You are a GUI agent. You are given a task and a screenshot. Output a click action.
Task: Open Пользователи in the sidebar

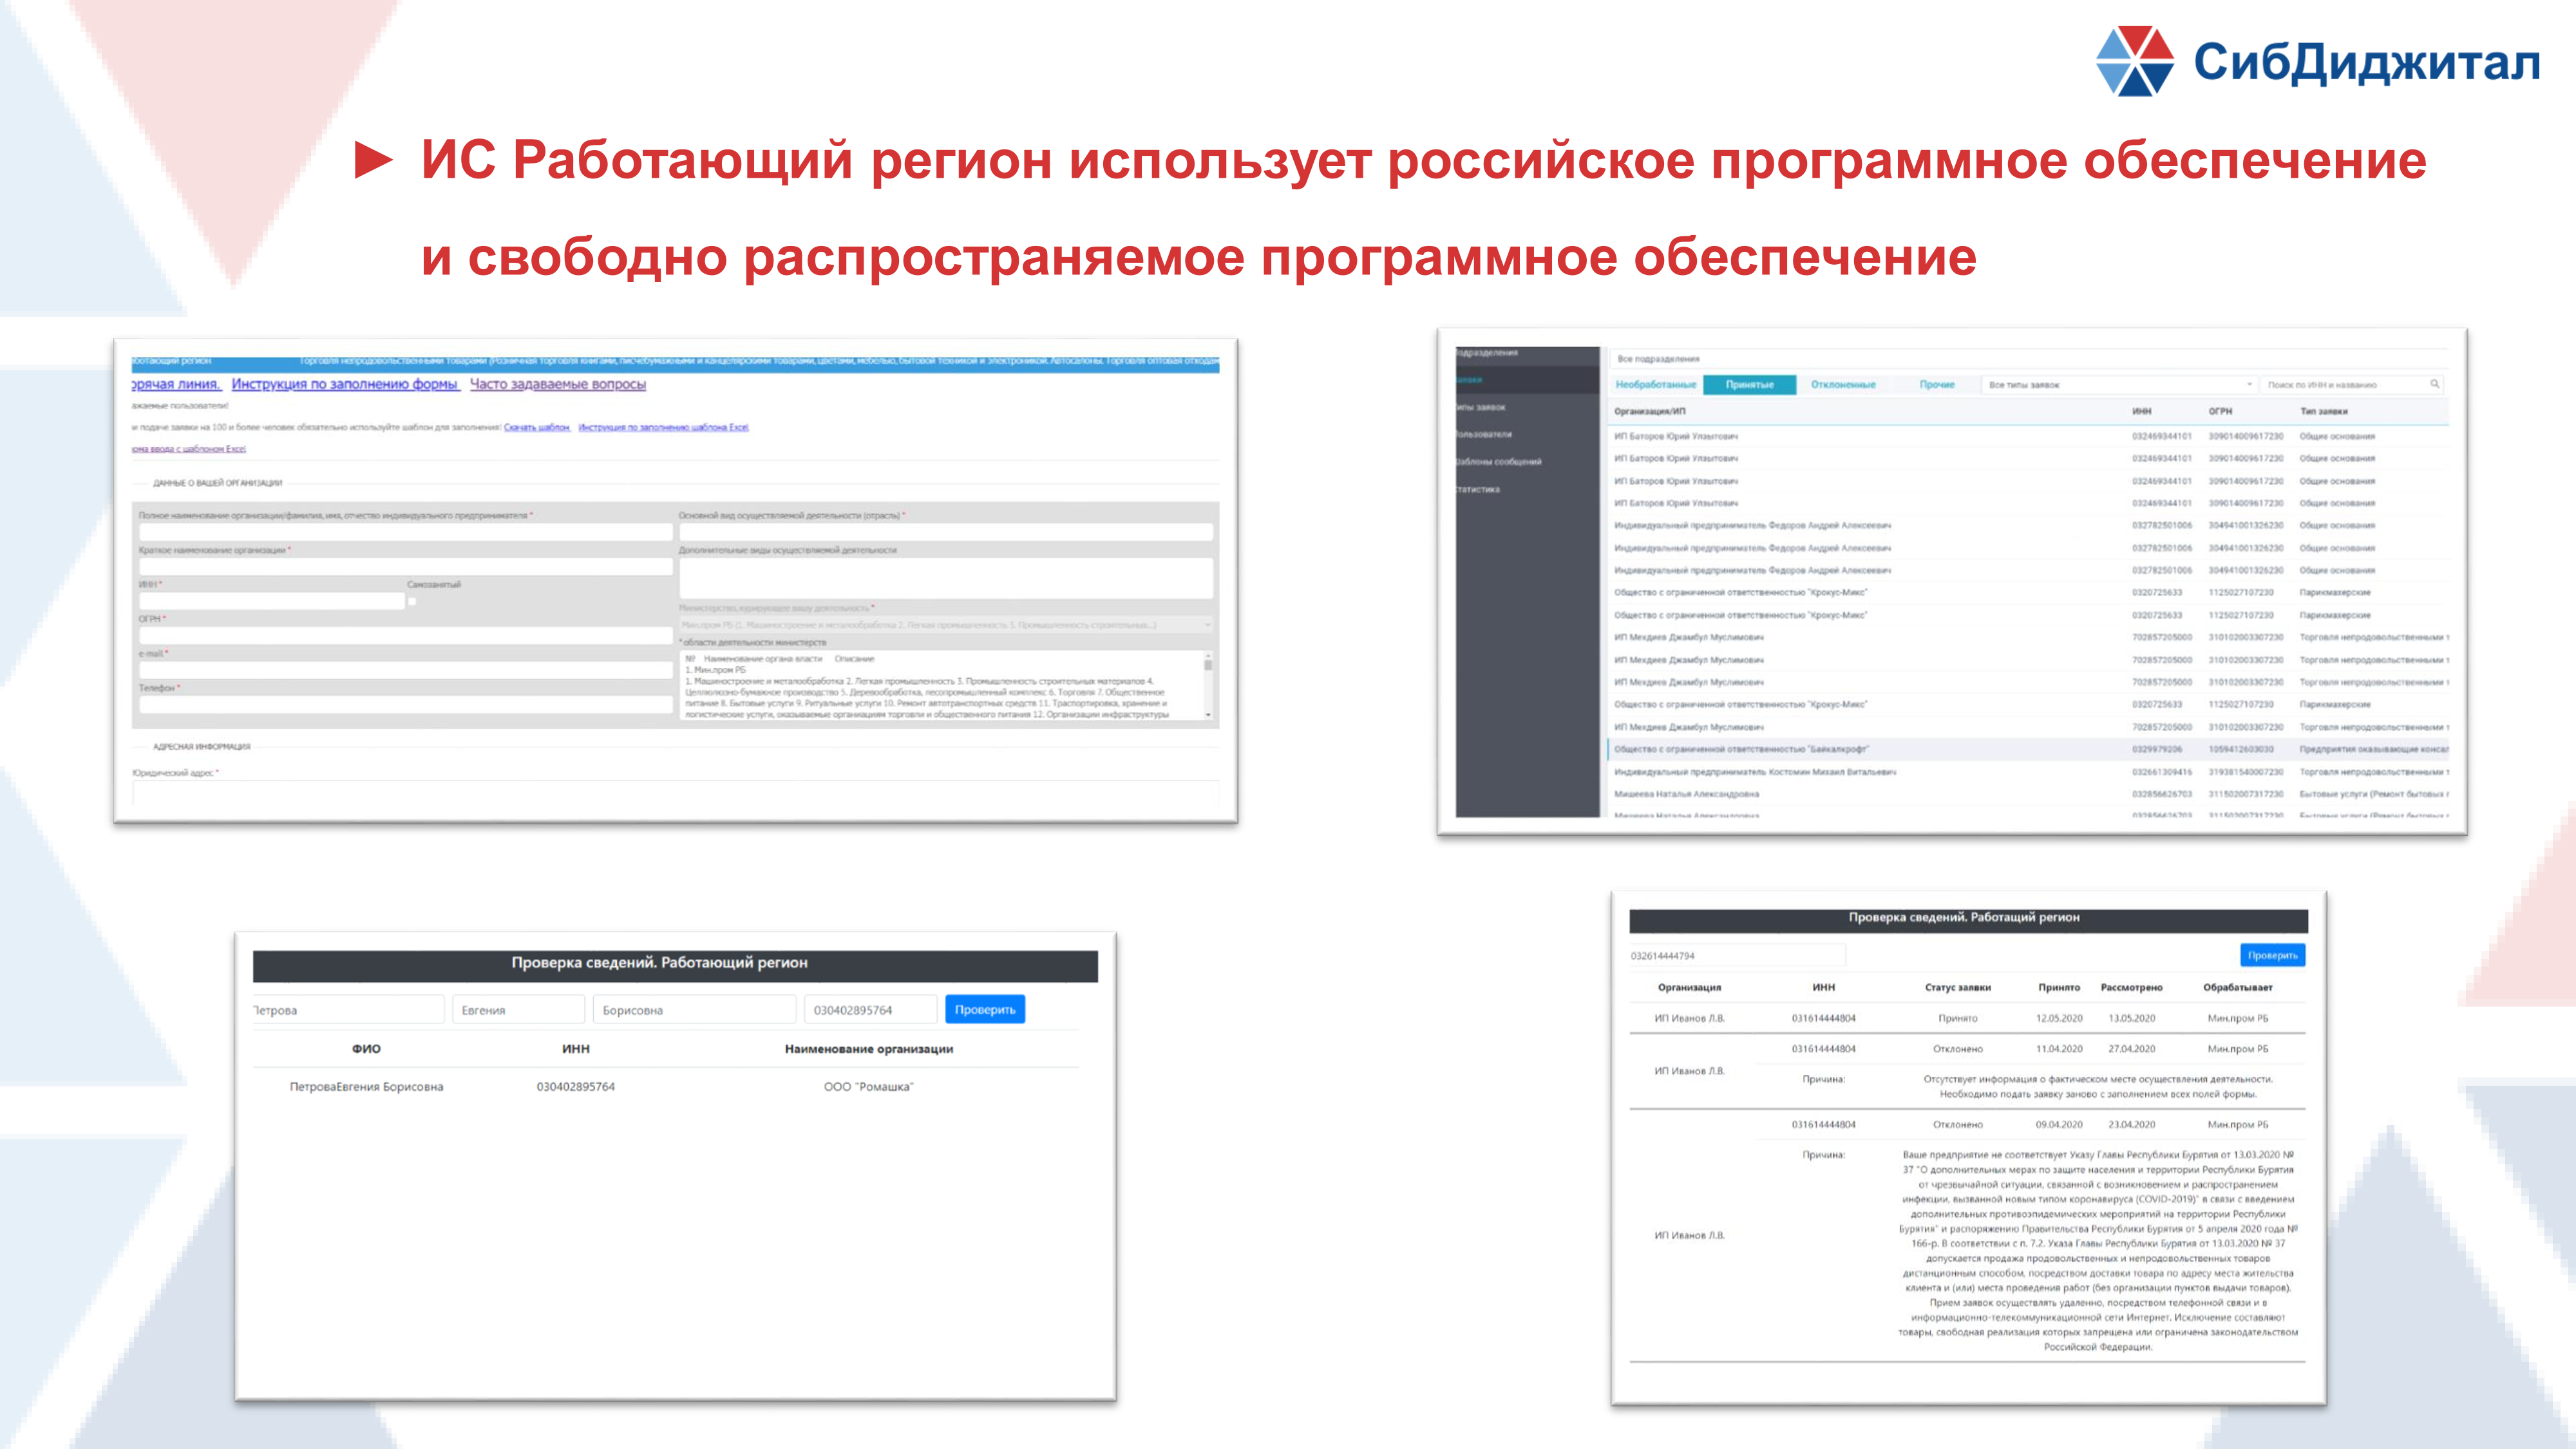pos(1527,434)
